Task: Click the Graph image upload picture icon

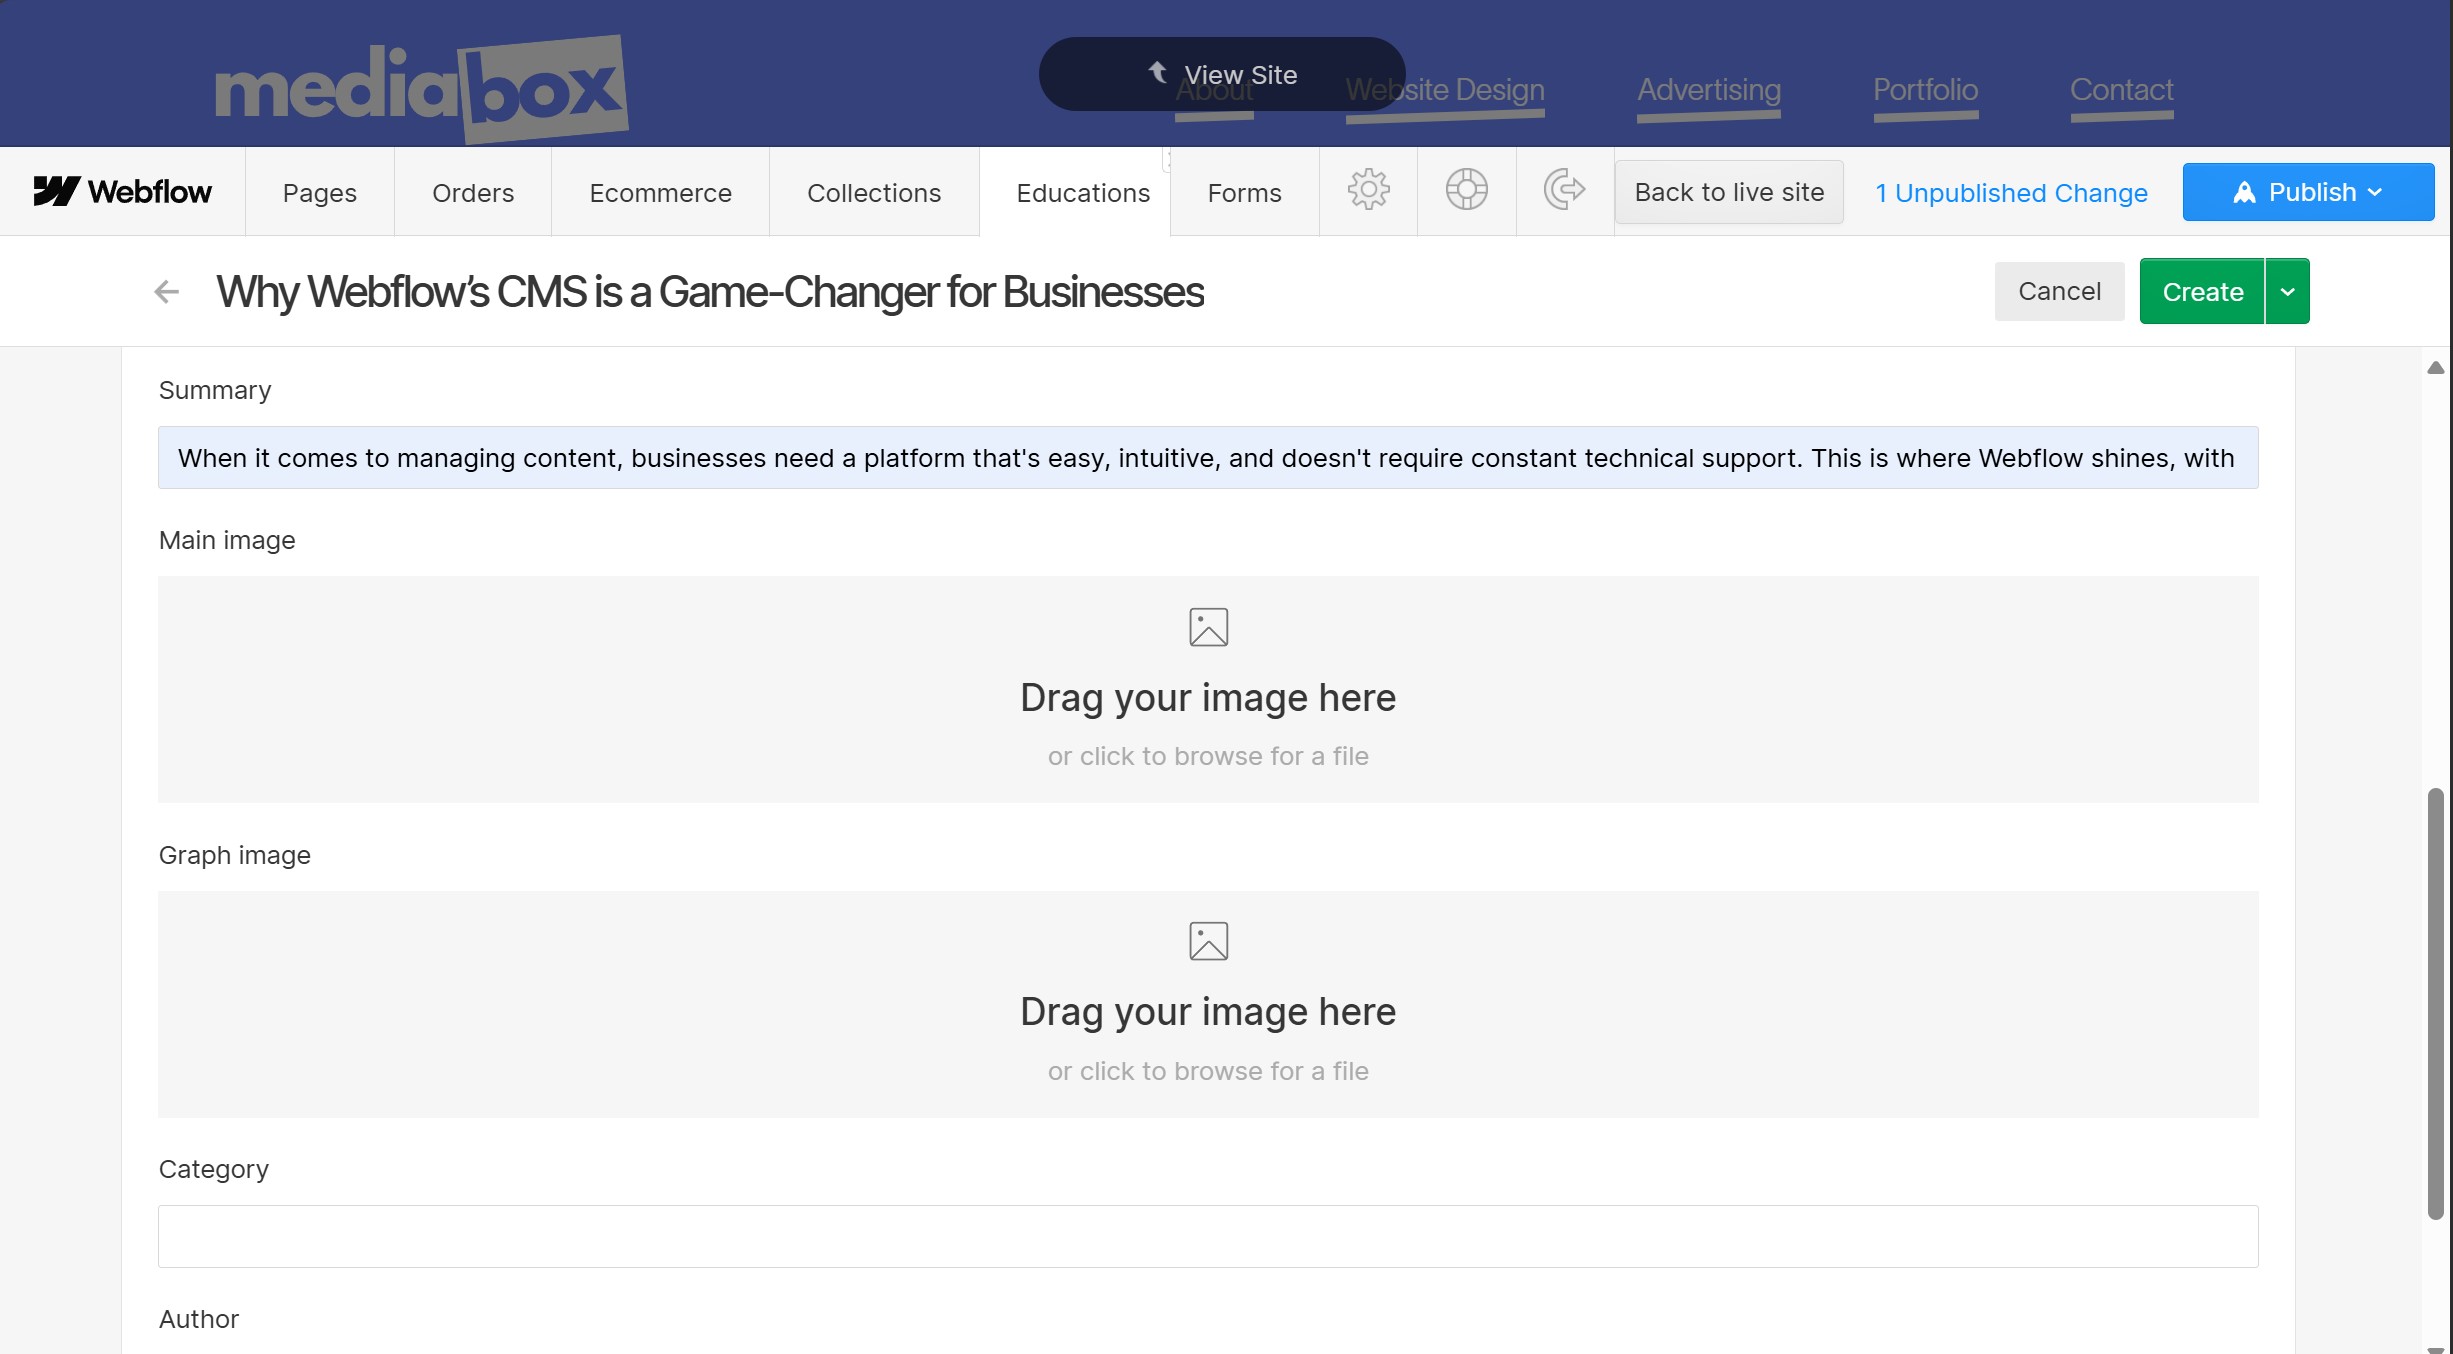Action: (1208, 941)
